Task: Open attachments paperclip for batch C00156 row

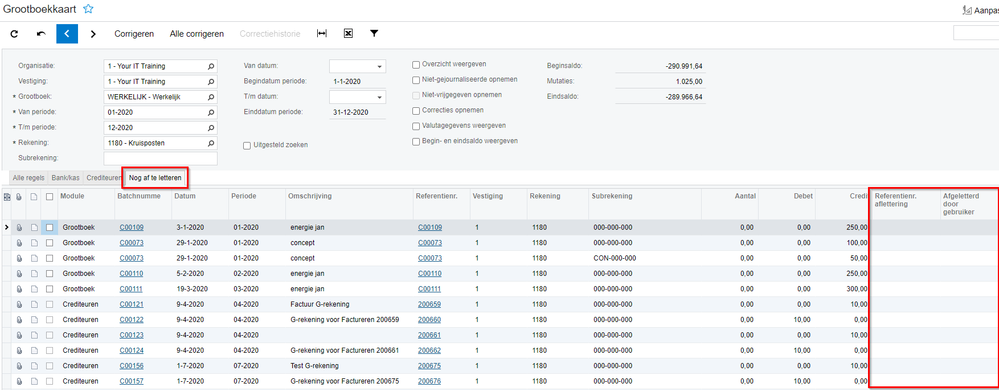Action: click(19, 366)
